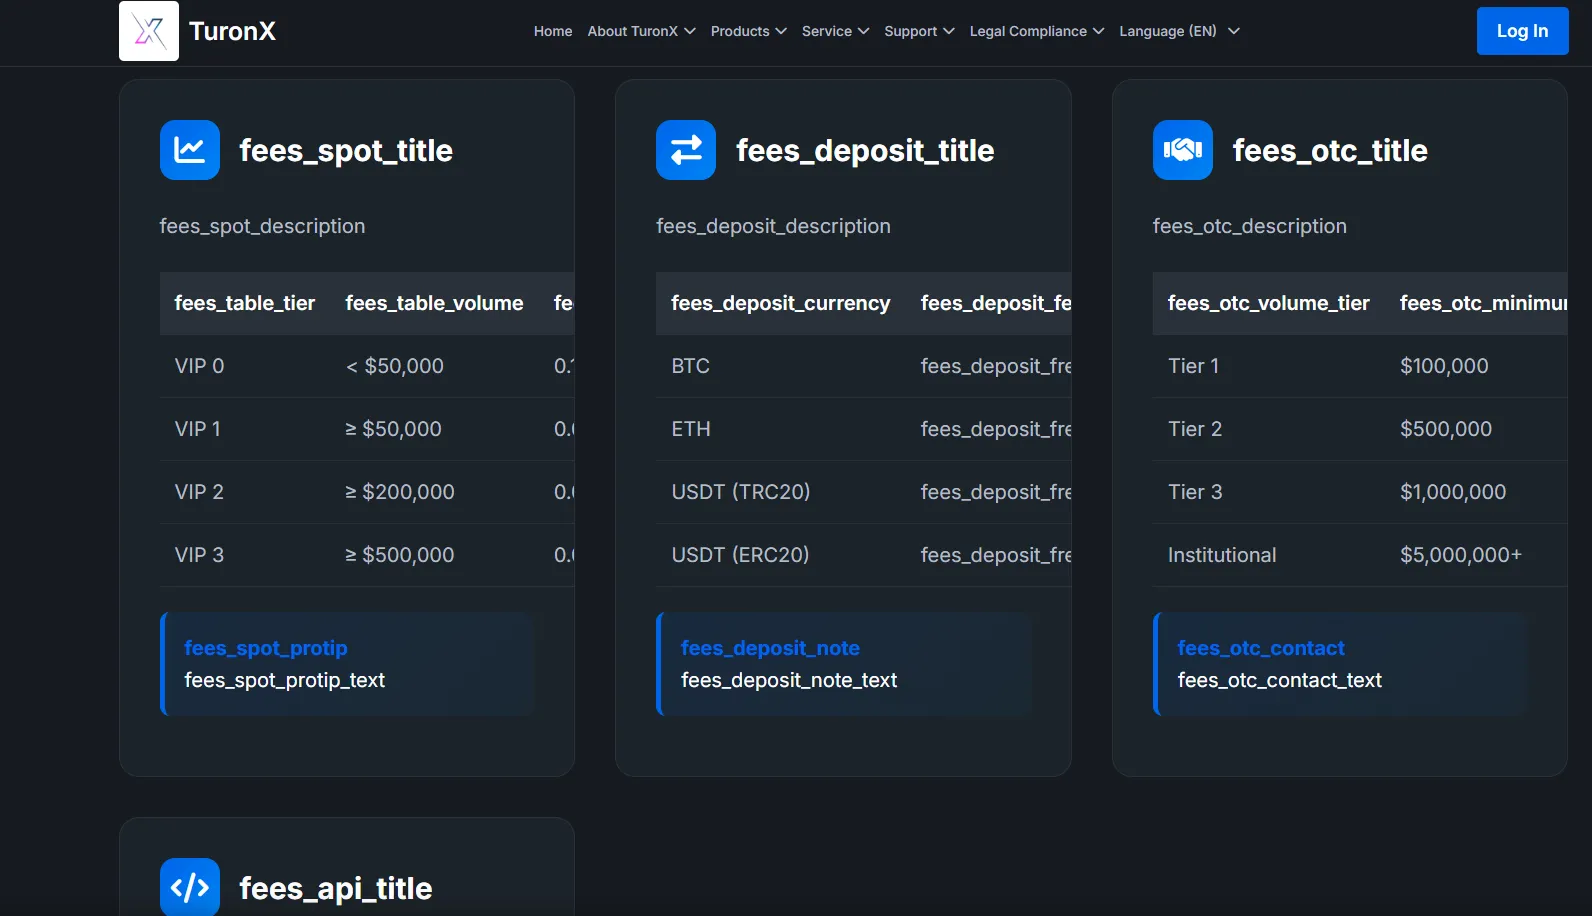
Task: Click the TuronX logo icon
Action: click(x=149, y=31)
